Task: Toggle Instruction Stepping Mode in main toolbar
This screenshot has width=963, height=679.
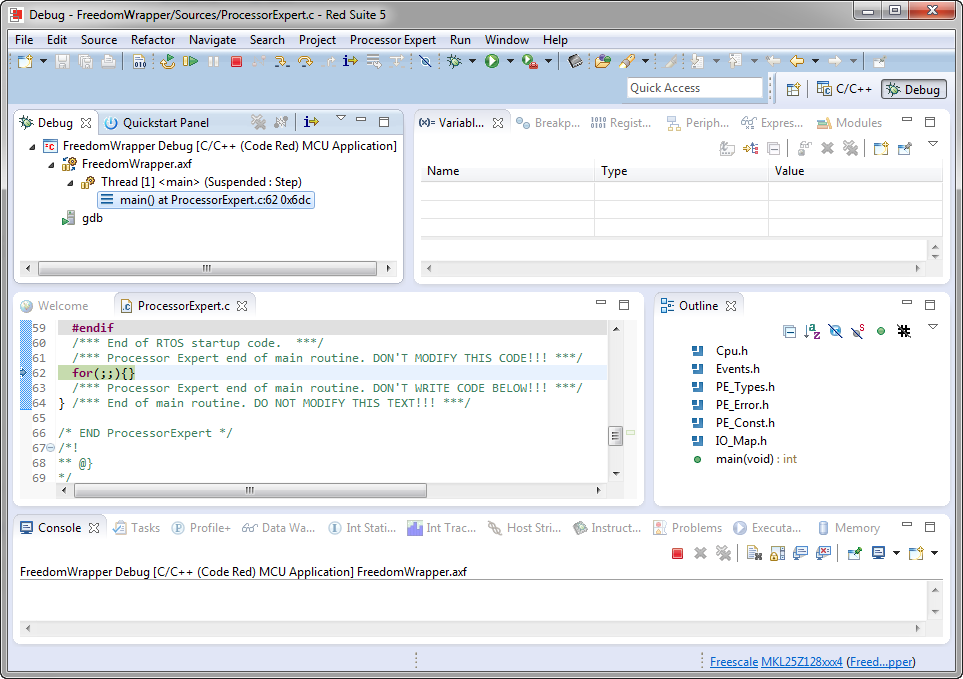Action: pos(350,62)
